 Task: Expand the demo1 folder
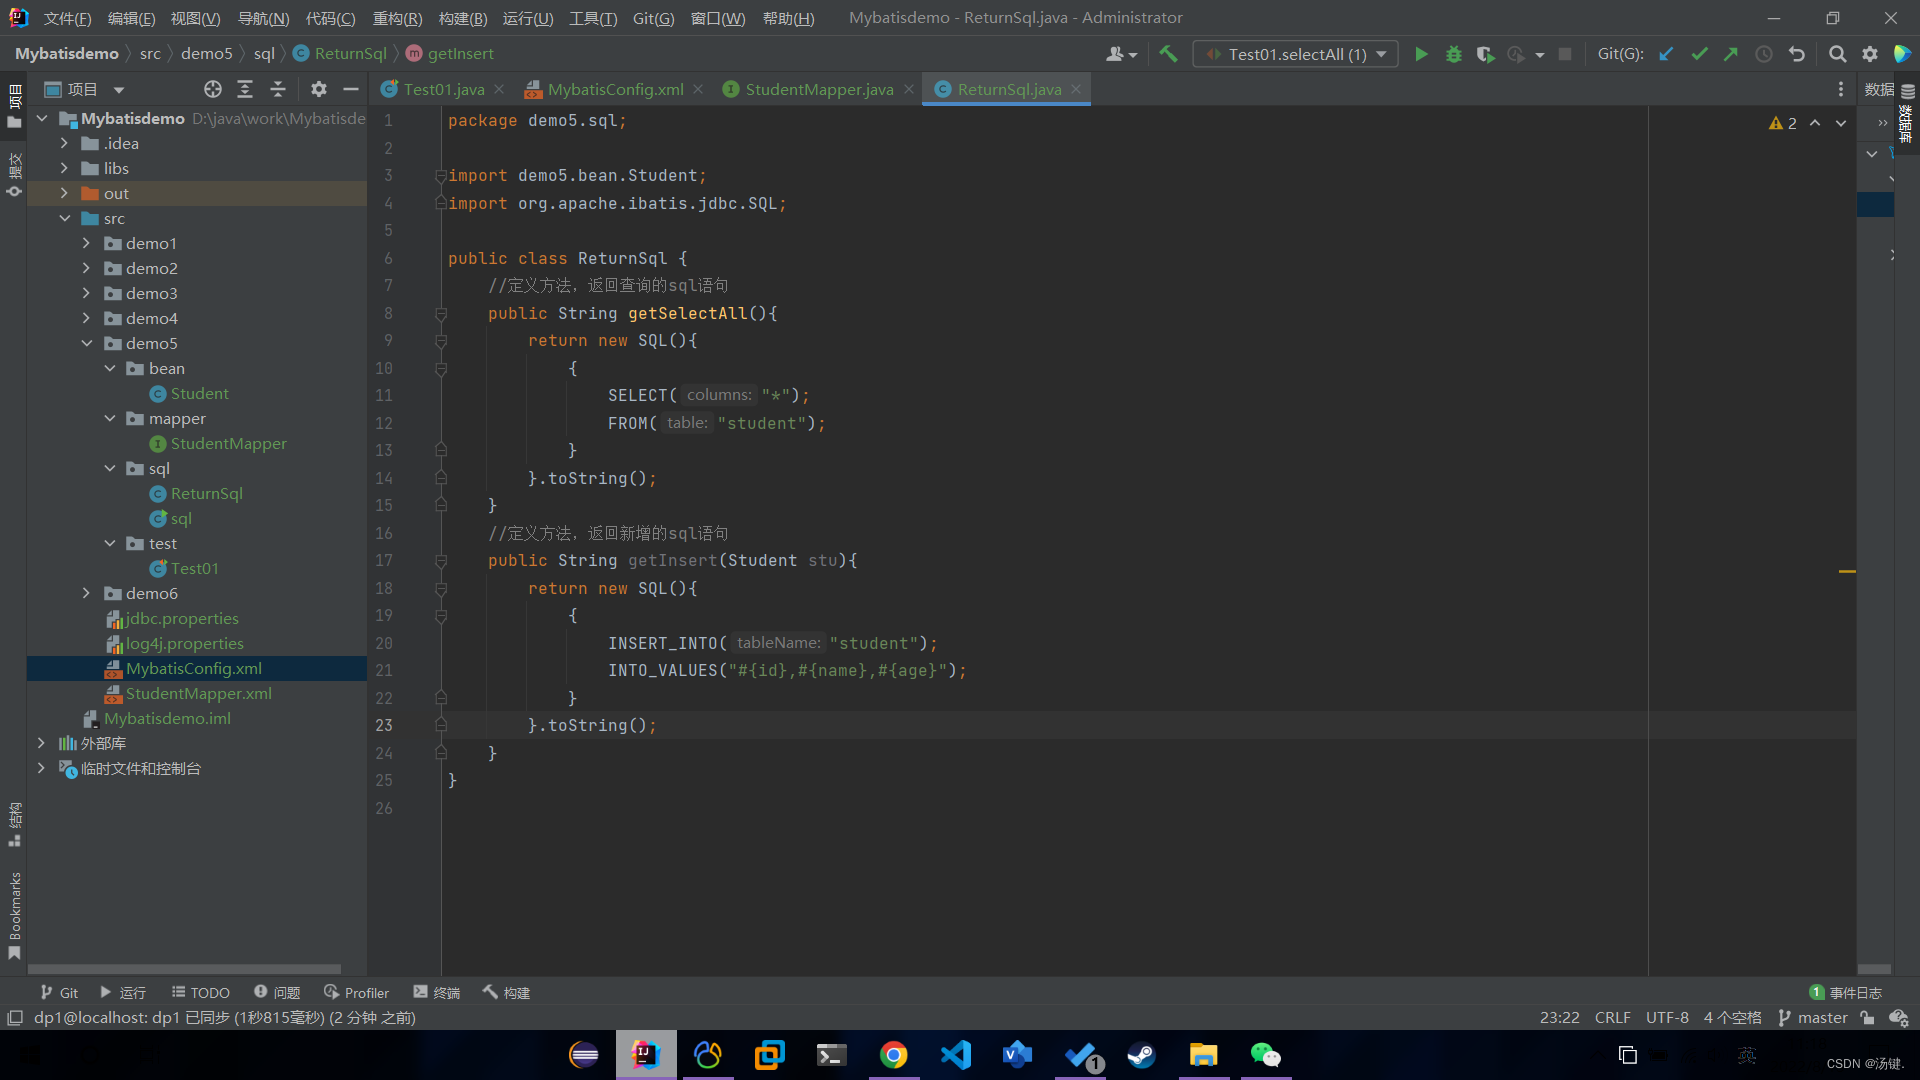coord(86,243)
